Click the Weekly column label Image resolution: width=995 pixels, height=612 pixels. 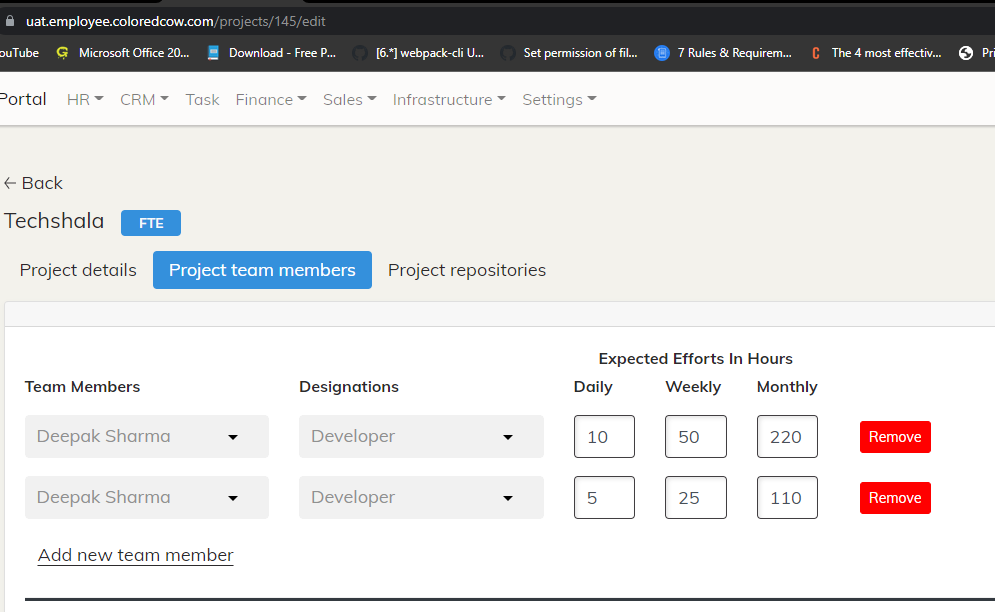click(693, 387)
